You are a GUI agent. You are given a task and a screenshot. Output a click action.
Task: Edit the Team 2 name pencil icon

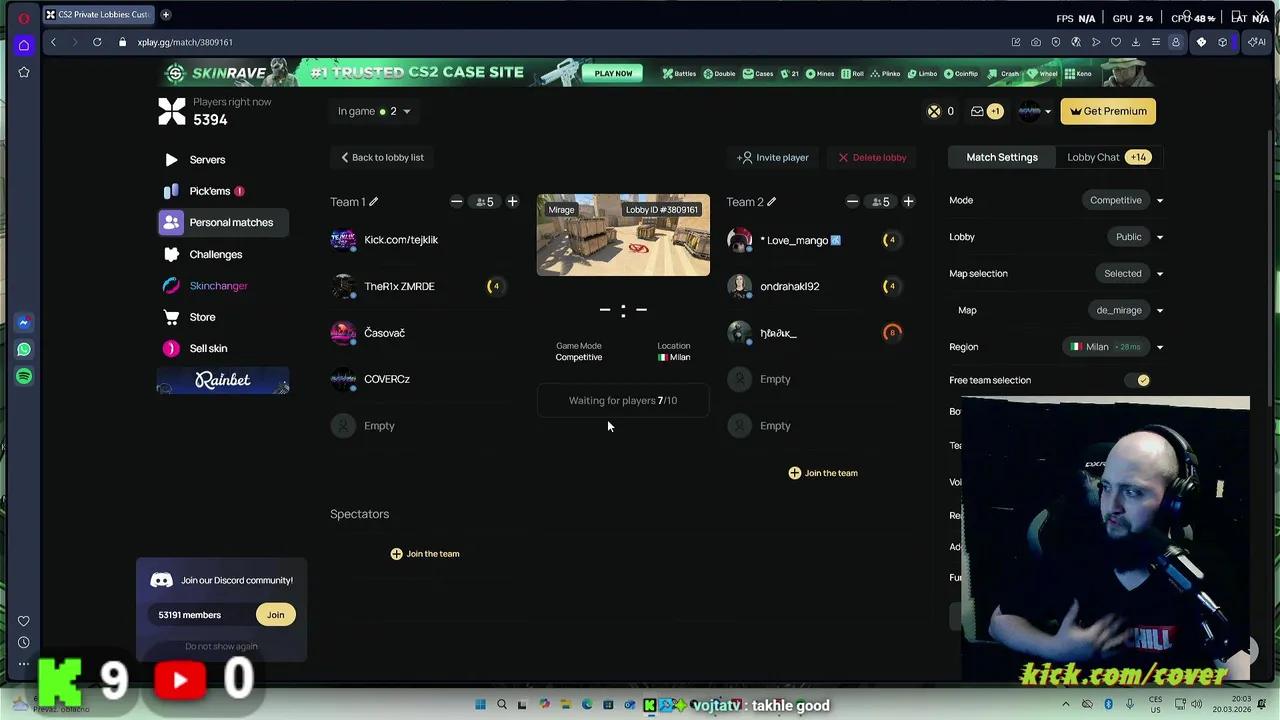771,202
